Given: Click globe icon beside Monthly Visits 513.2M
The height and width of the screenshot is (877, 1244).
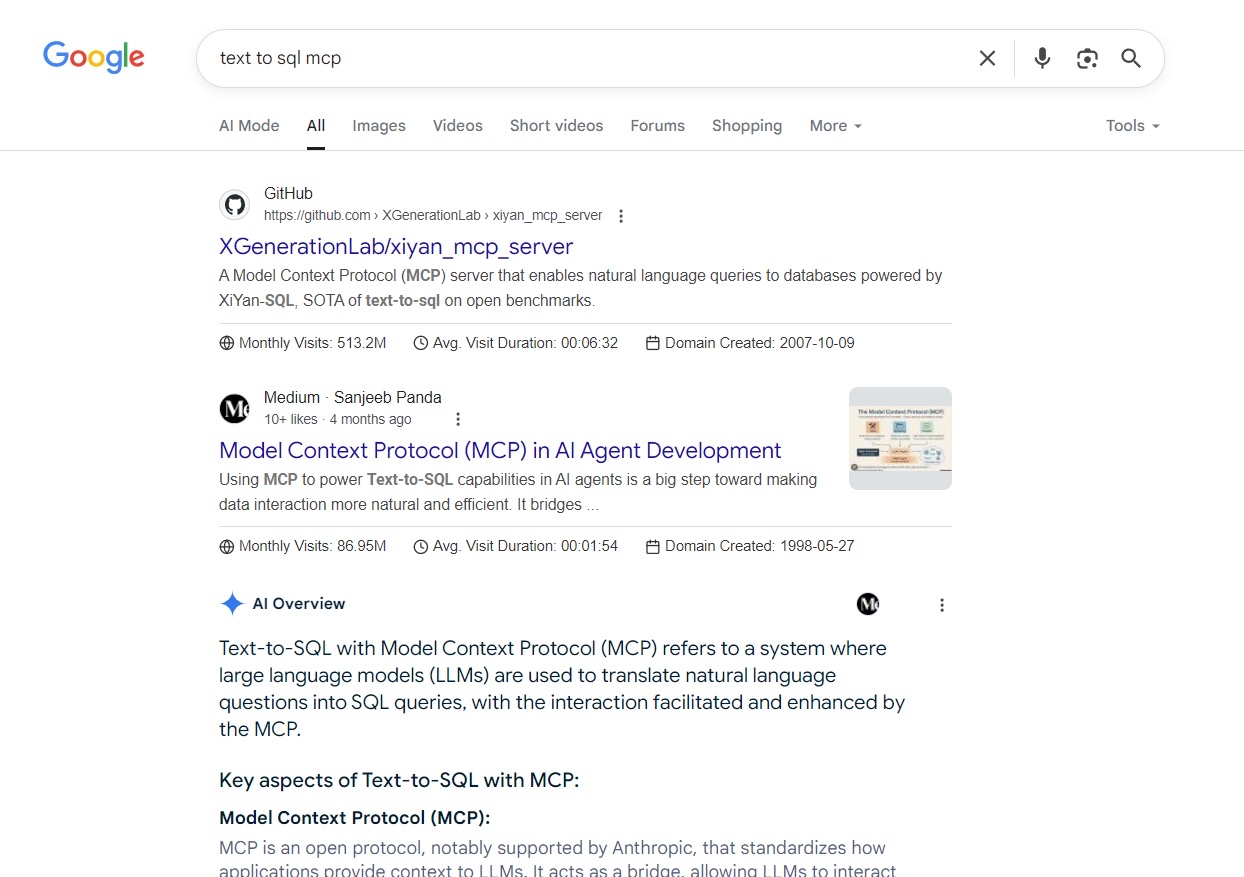Looking at the screenshot, I should click(x=227, y=343).
